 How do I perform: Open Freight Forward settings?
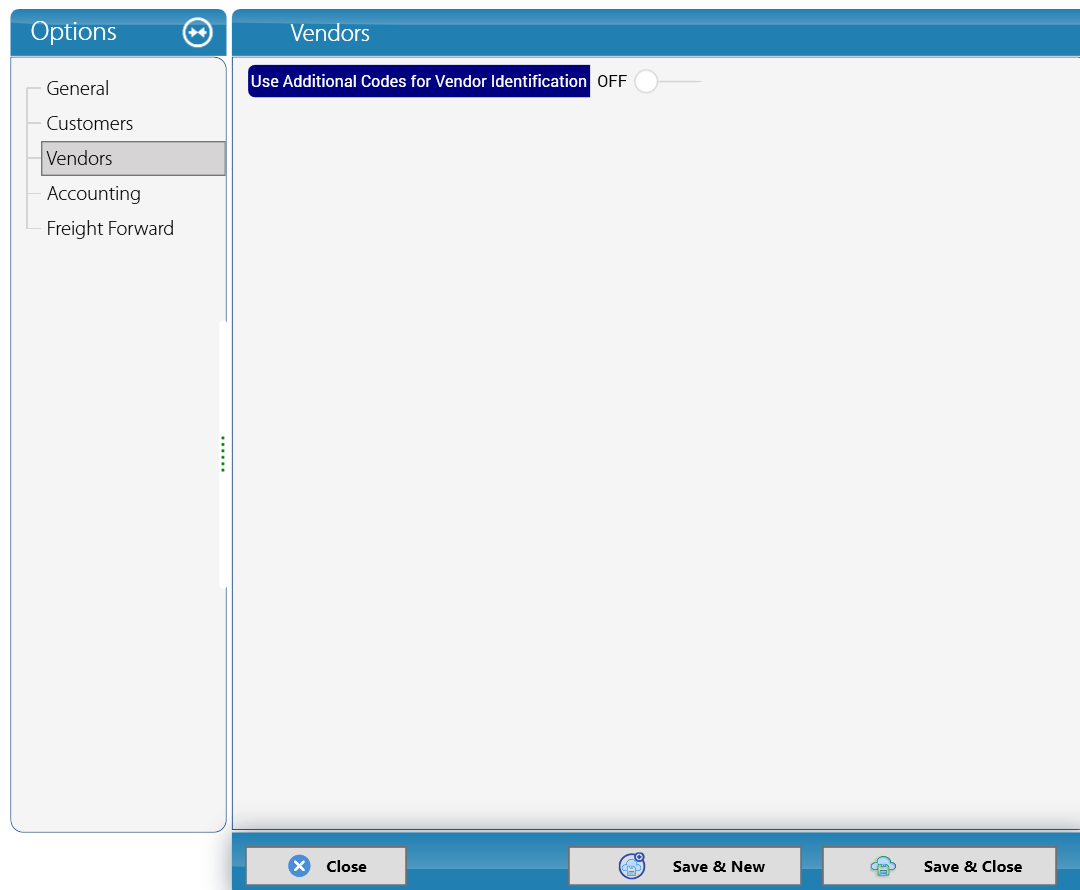(110, 229)
